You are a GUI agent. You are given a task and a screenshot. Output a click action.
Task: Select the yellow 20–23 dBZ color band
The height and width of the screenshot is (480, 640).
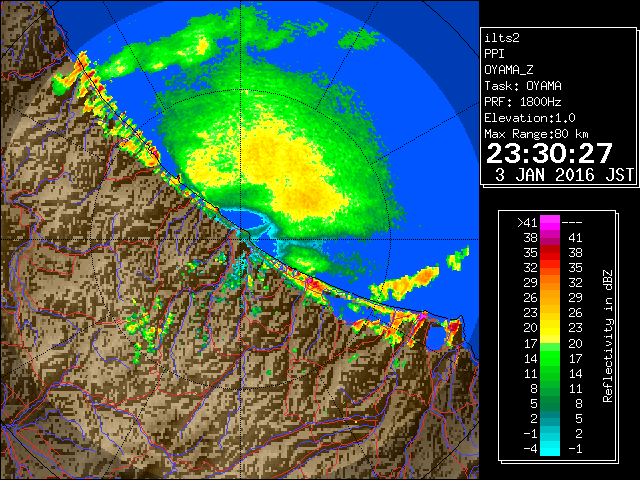[x=550, y=328]
